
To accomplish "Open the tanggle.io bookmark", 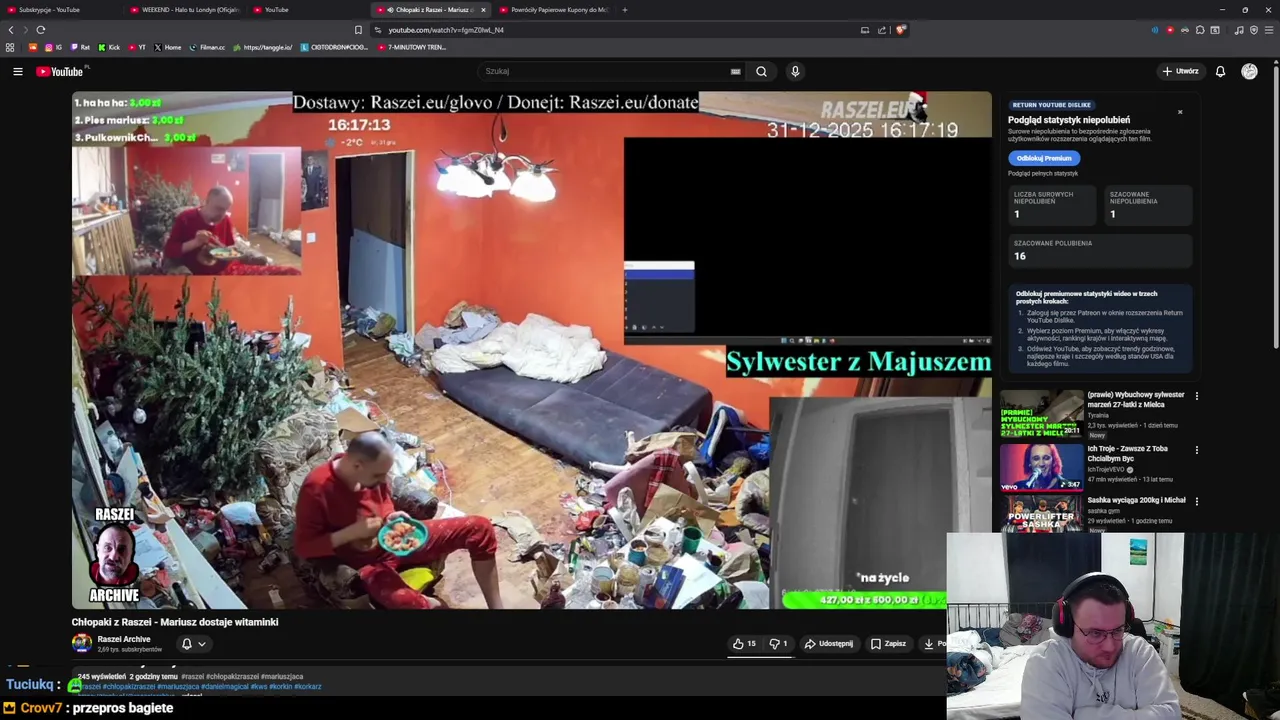I will [x=263, y=47].
